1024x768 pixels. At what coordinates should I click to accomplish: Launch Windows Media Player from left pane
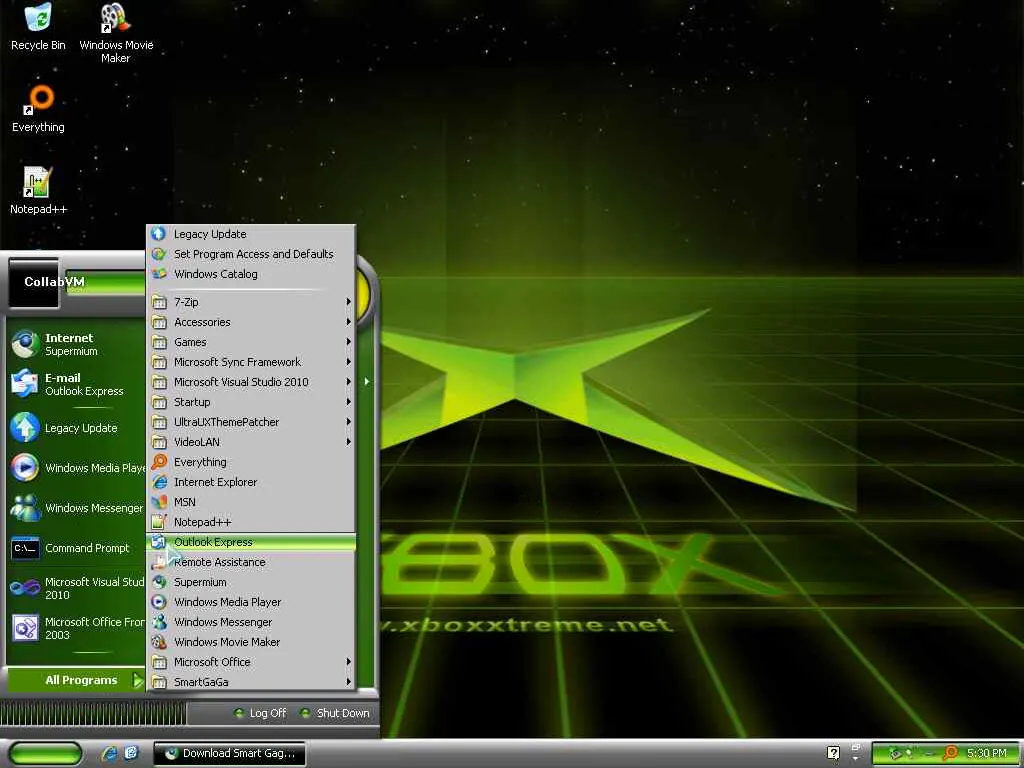pos(76,468)
